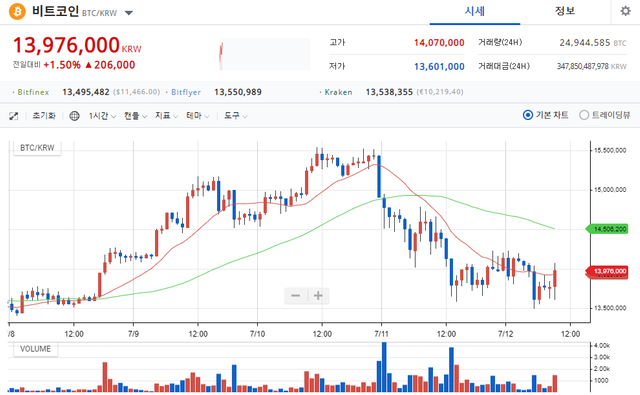Click the 거래량 value 24,944.585 BTC
The height and width of the screenshot is (395, 640).
[593, 43]
